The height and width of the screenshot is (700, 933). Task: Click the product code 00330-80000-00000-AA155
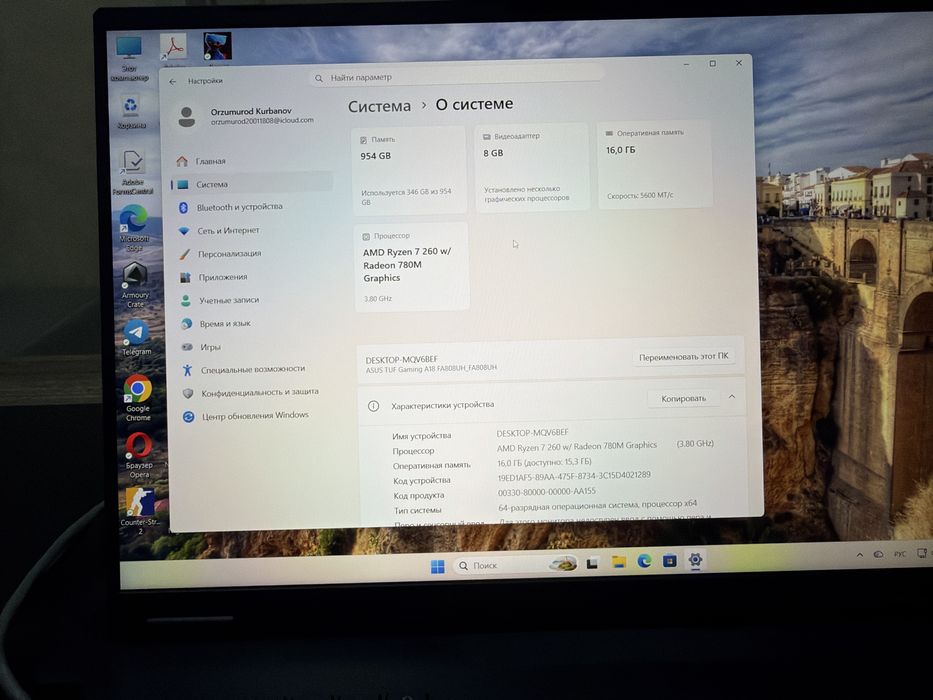pos(546,492)
